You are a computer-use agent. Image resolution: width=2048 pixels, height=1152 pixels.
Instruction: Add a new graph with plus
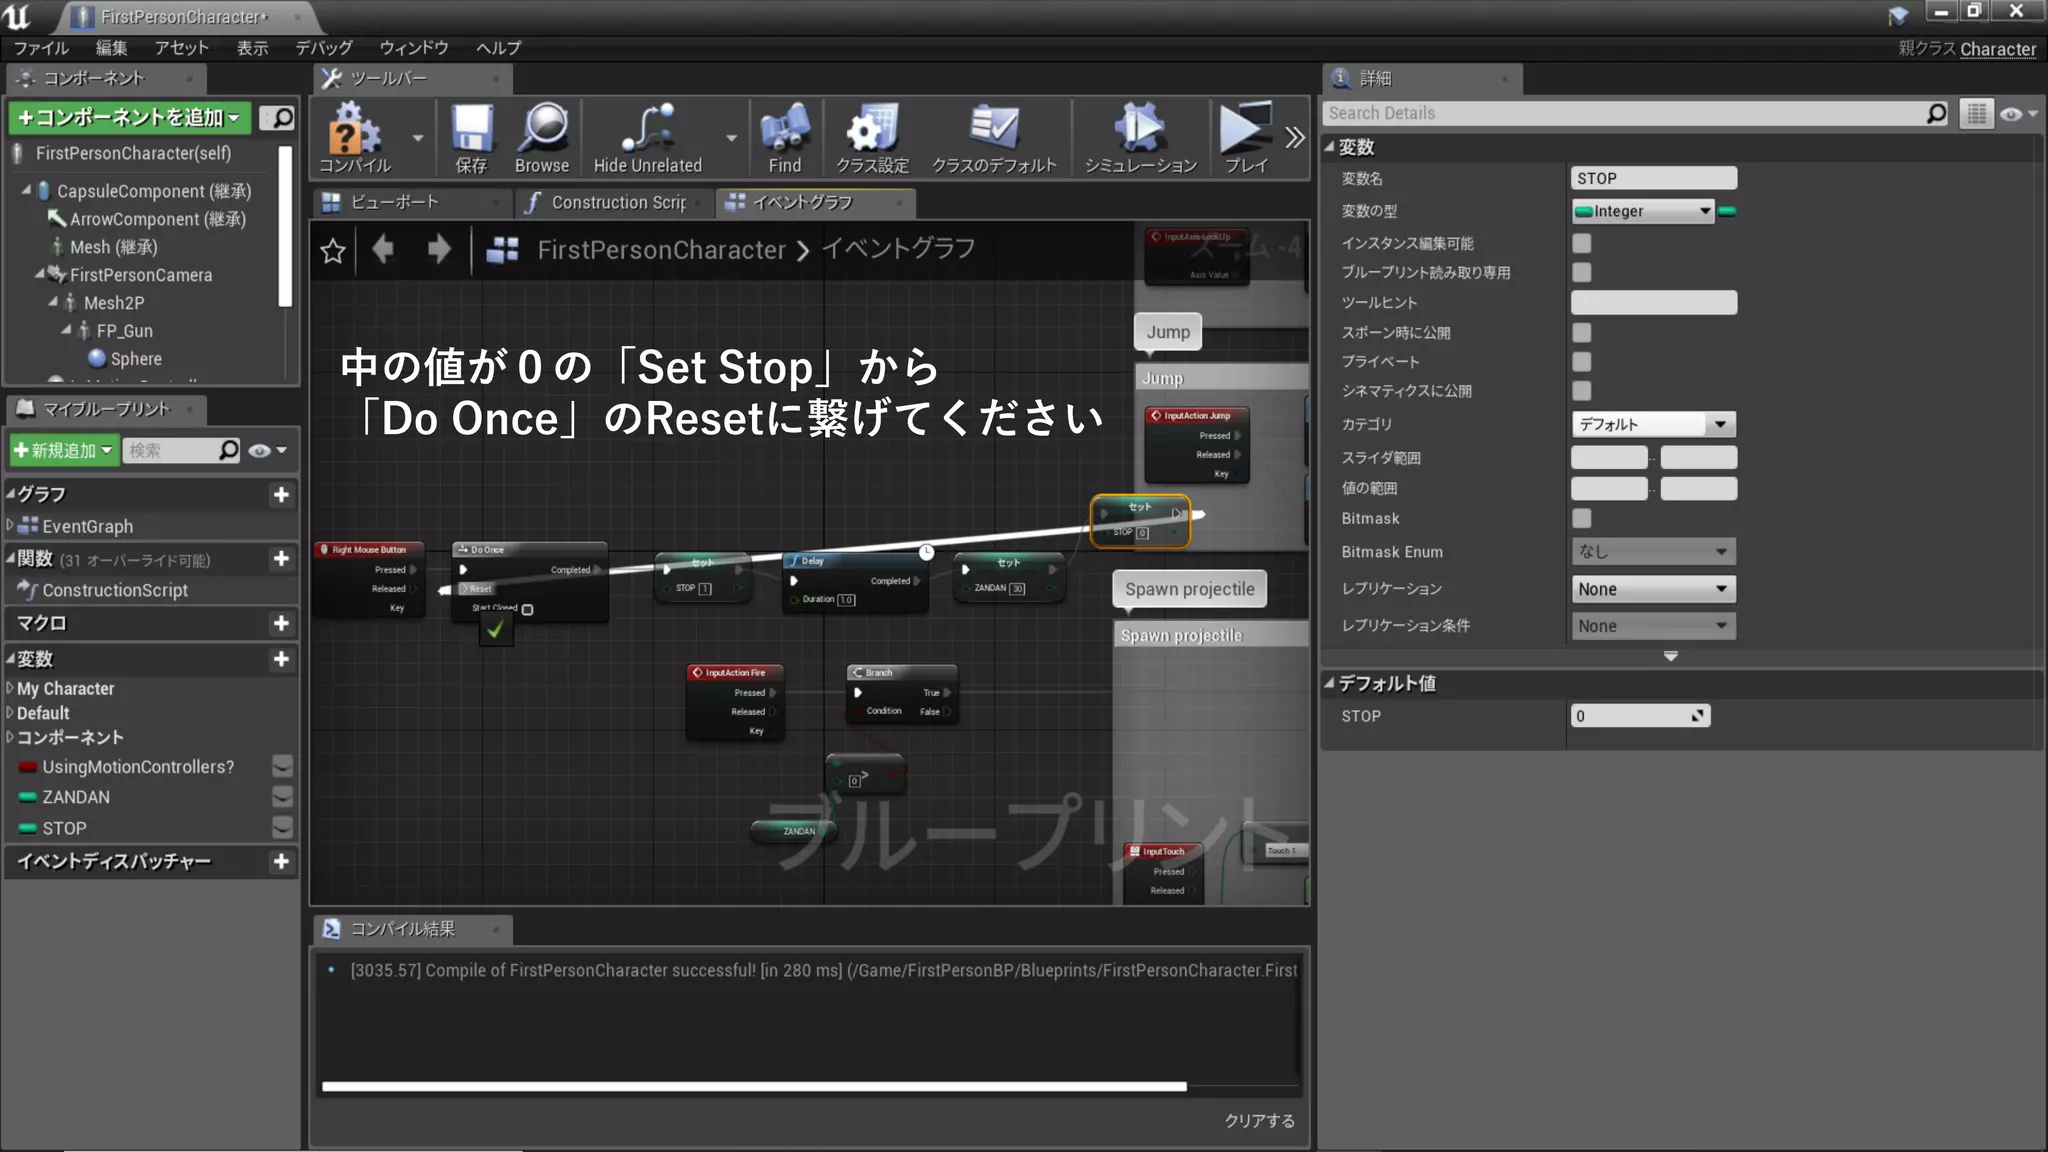281,494
